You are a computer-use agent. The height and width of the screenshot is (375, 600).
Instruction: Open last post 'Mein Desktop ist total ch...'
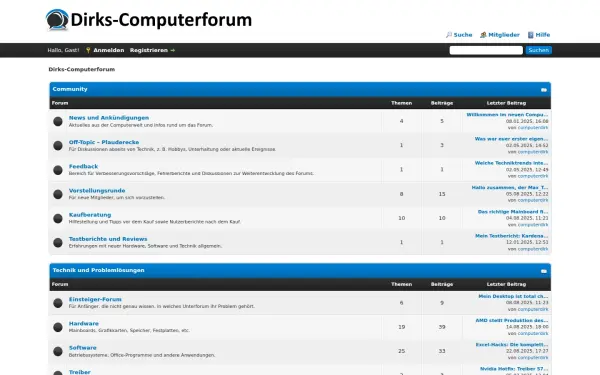(x=513, y=296)
